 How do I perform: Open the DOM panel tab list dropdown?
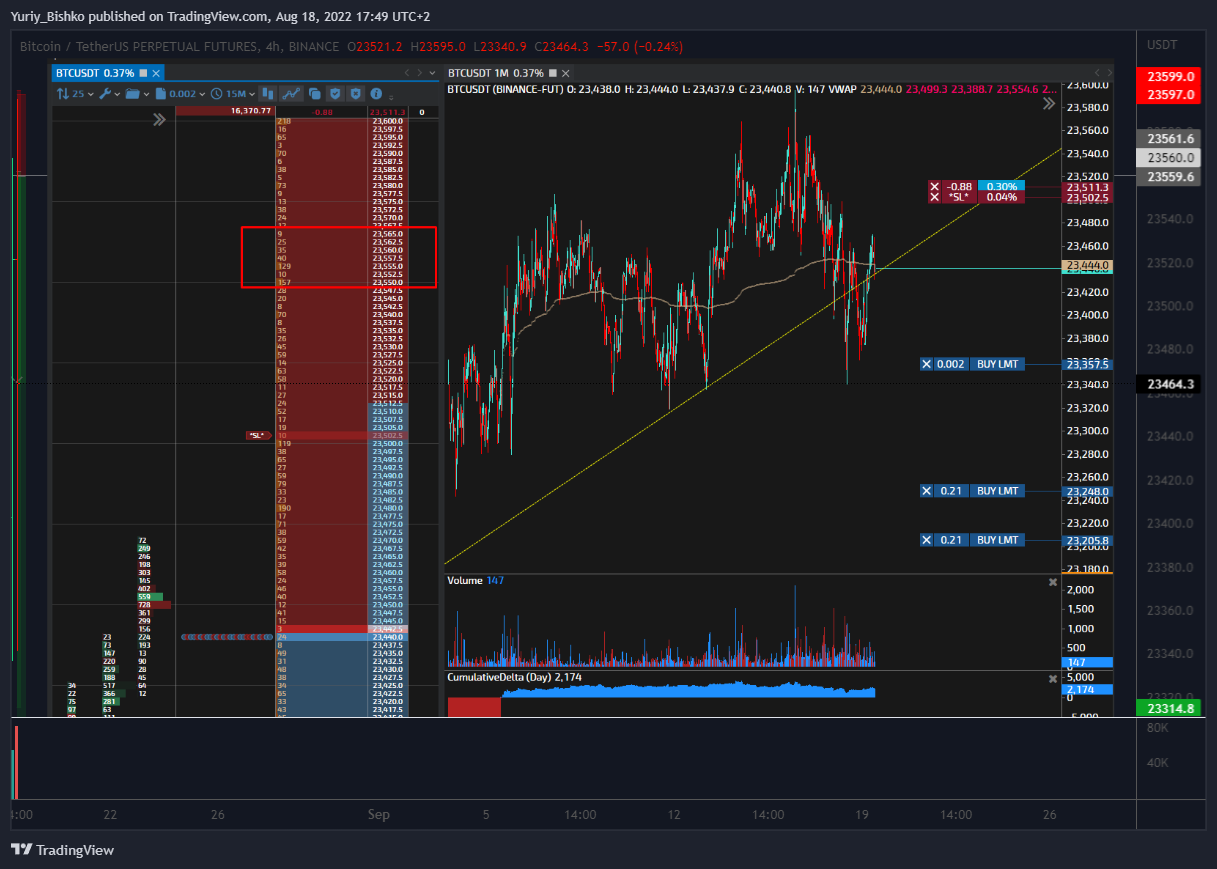click(x=432, y=73)
